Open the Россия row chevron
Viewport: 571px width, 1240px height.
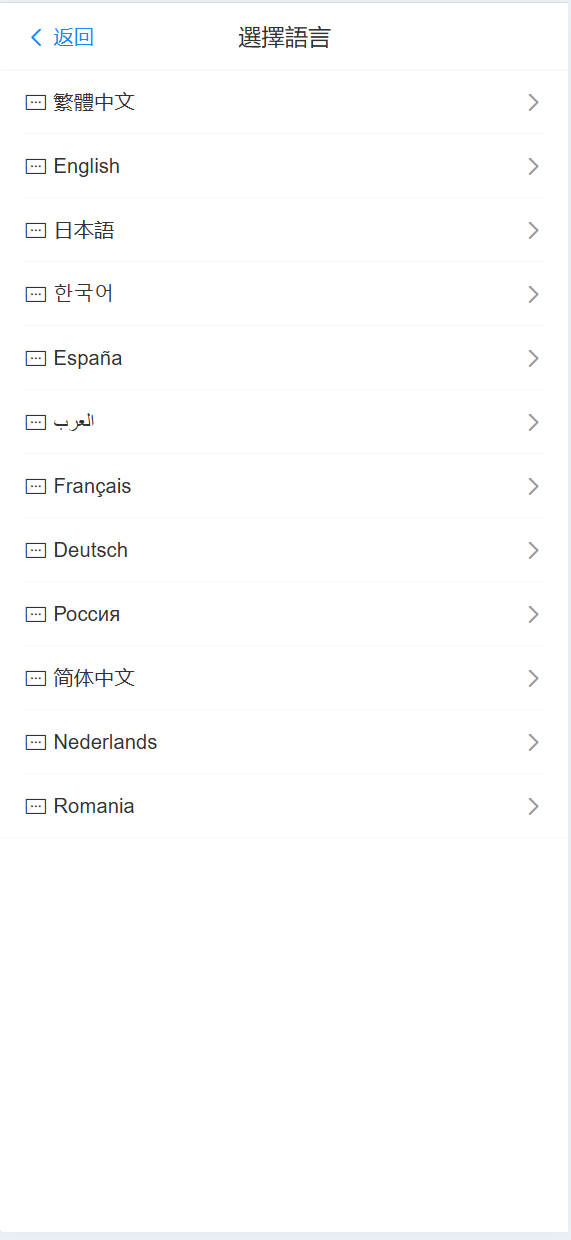pos(534,614)
